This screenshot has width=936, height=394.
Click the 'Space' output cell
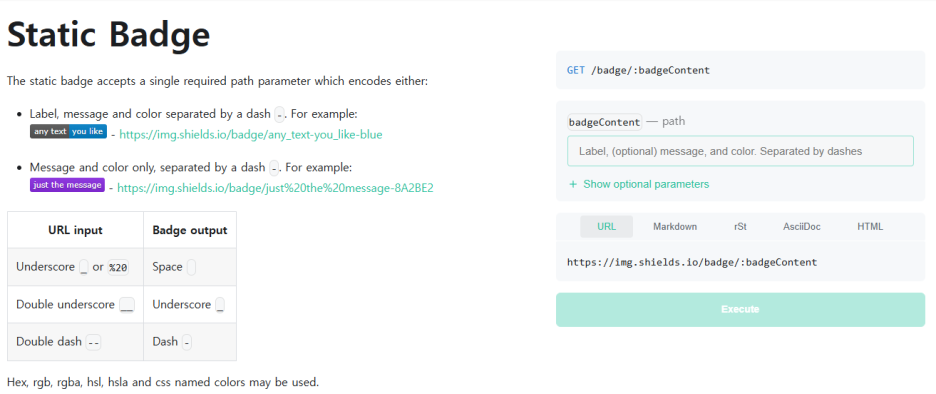coord(190,267)
